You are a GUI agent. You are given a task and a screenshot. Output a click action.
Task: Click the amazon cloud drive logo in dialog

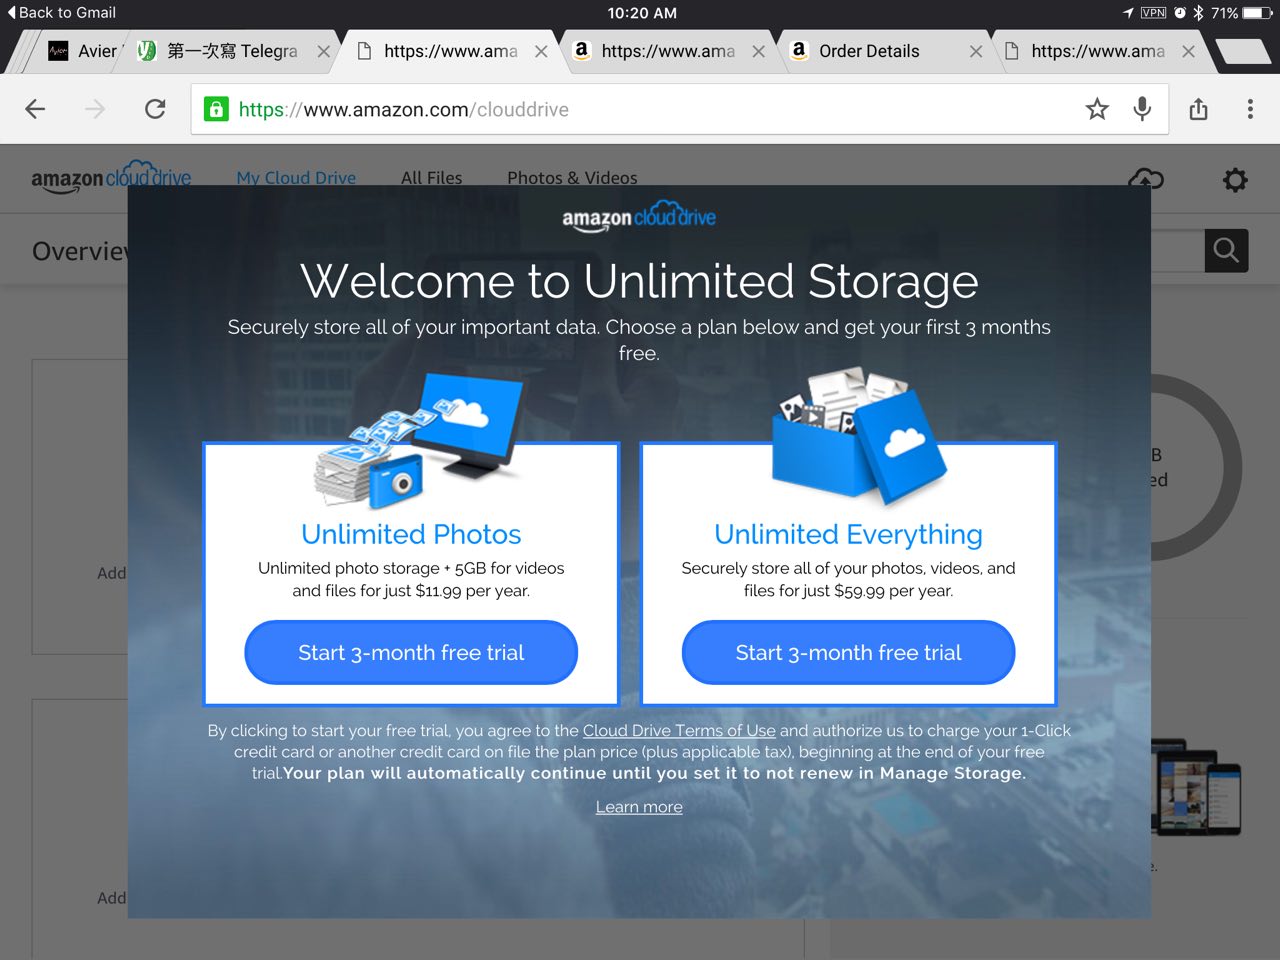(639, 217)
